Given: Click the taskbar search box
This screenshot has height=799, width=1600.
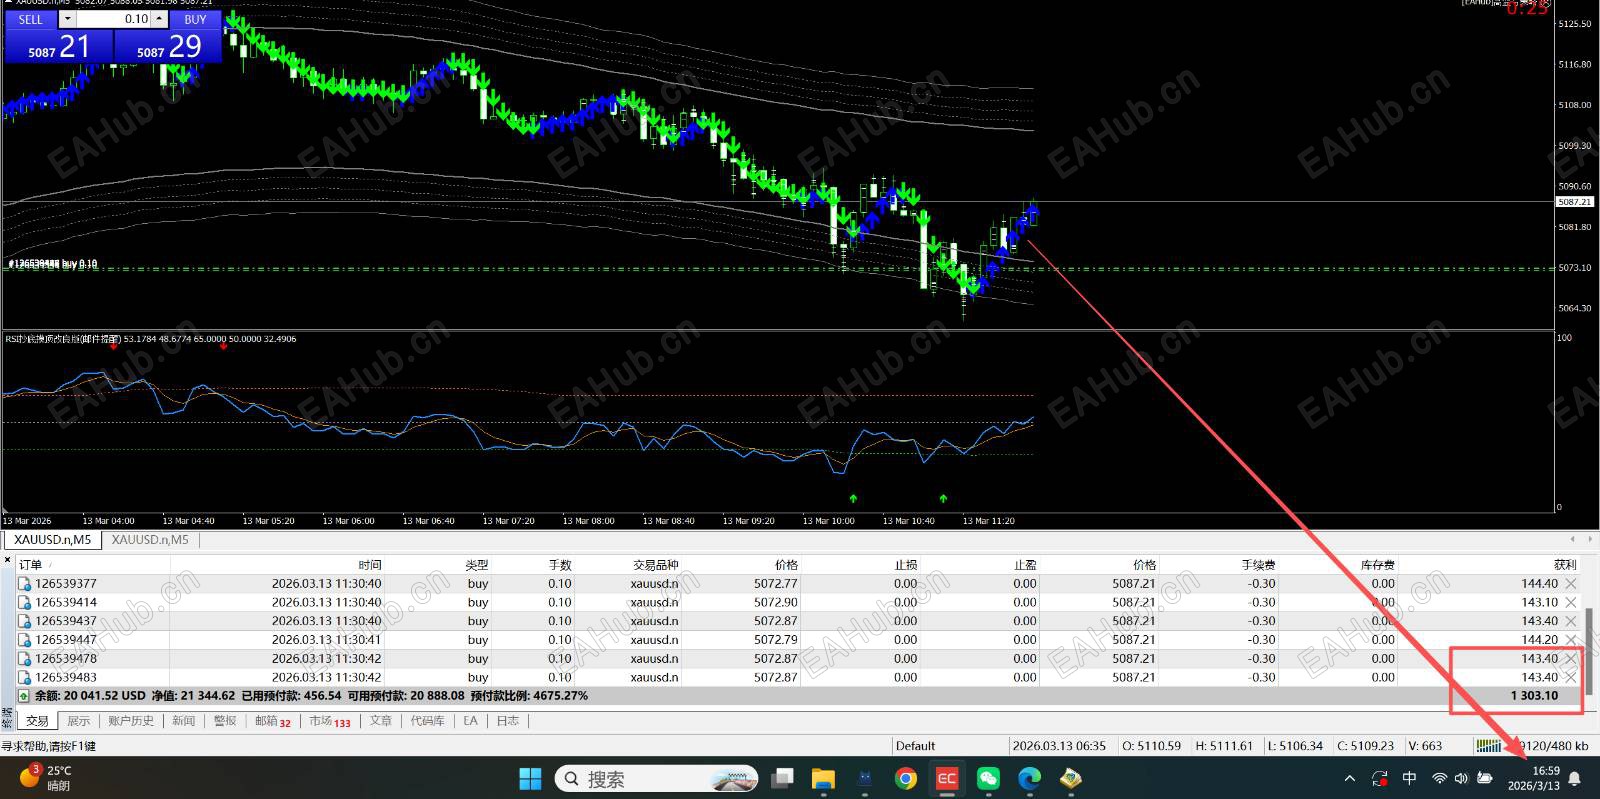Looking at the screenshot, I should click(656, 779).
